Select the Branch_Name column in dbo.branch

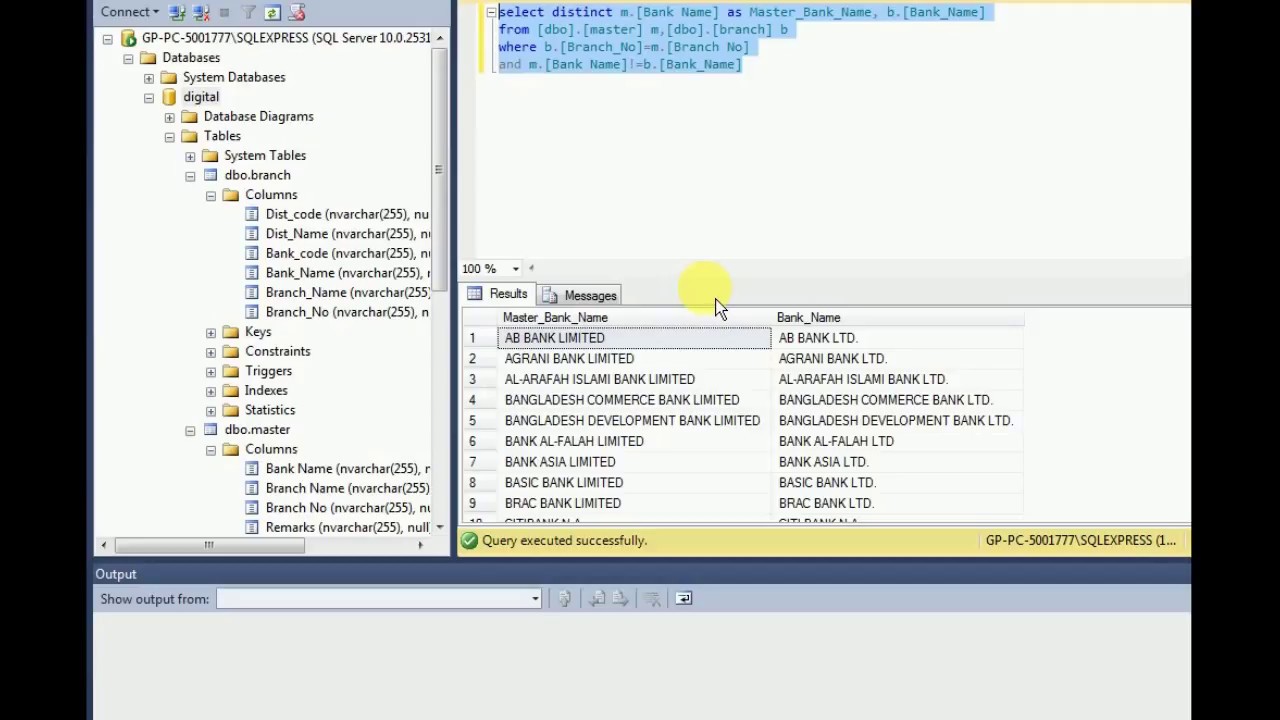347,292
